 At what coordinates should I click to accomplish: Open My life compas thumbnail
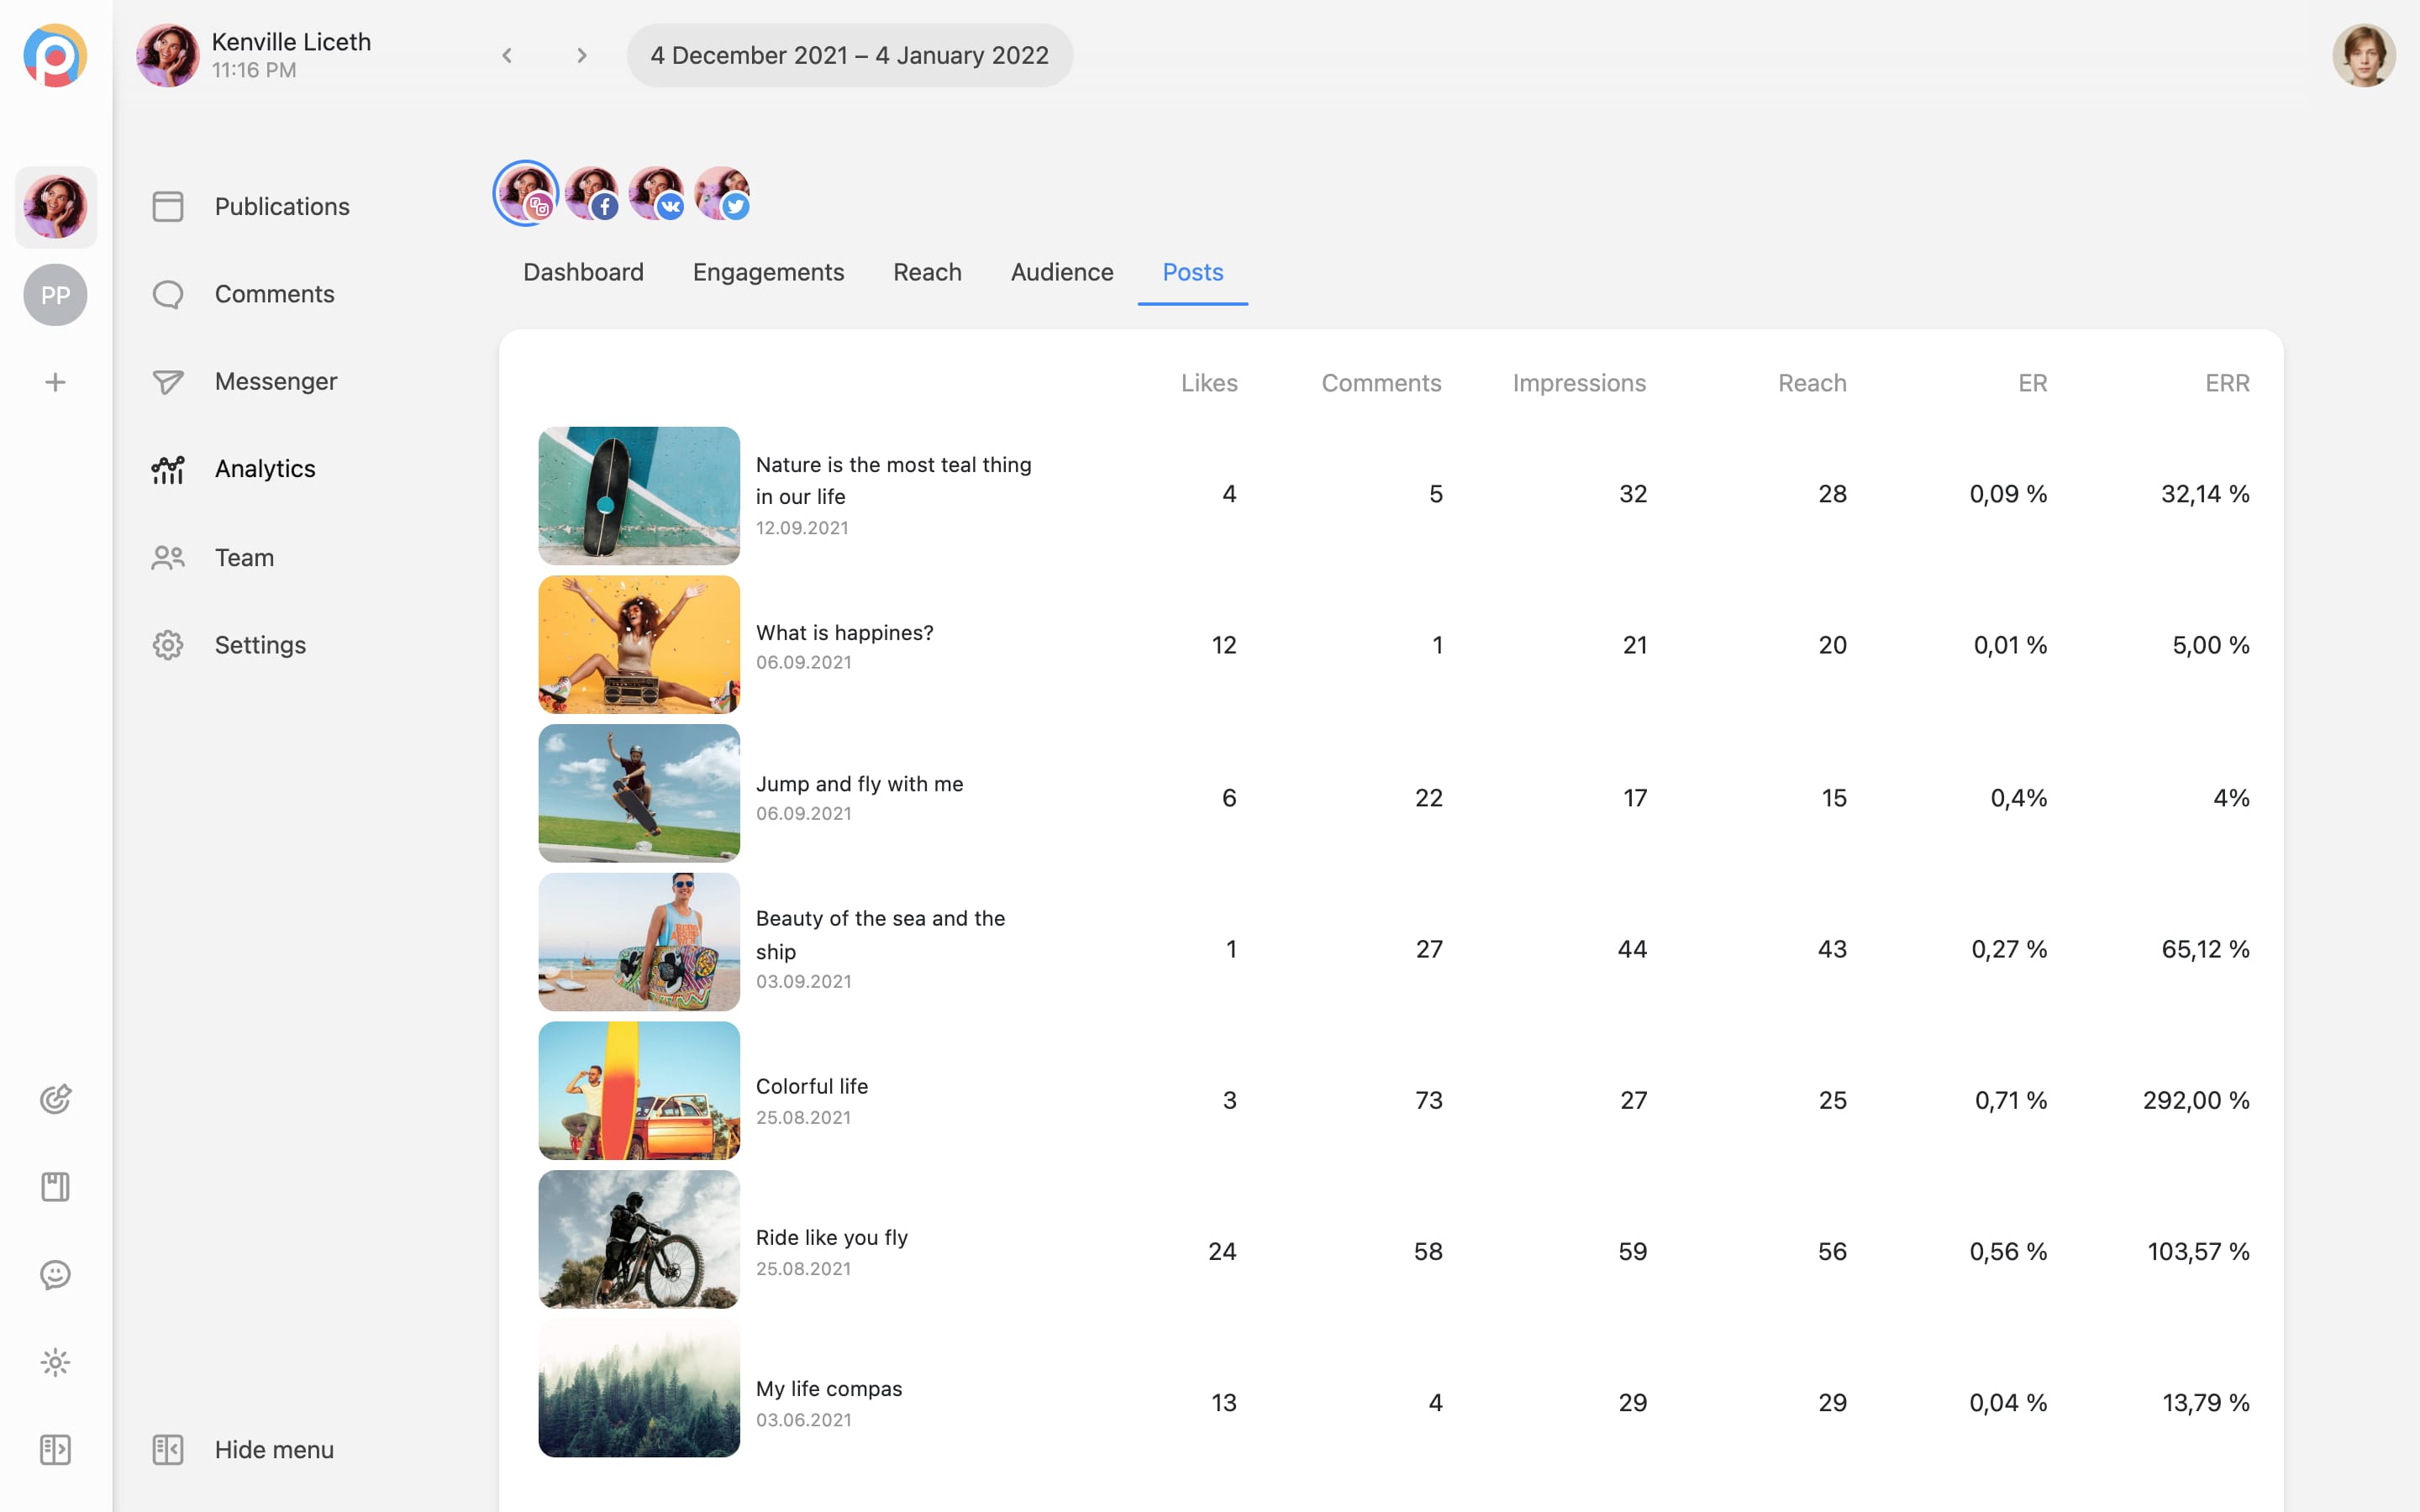[x=639, y=1388]
